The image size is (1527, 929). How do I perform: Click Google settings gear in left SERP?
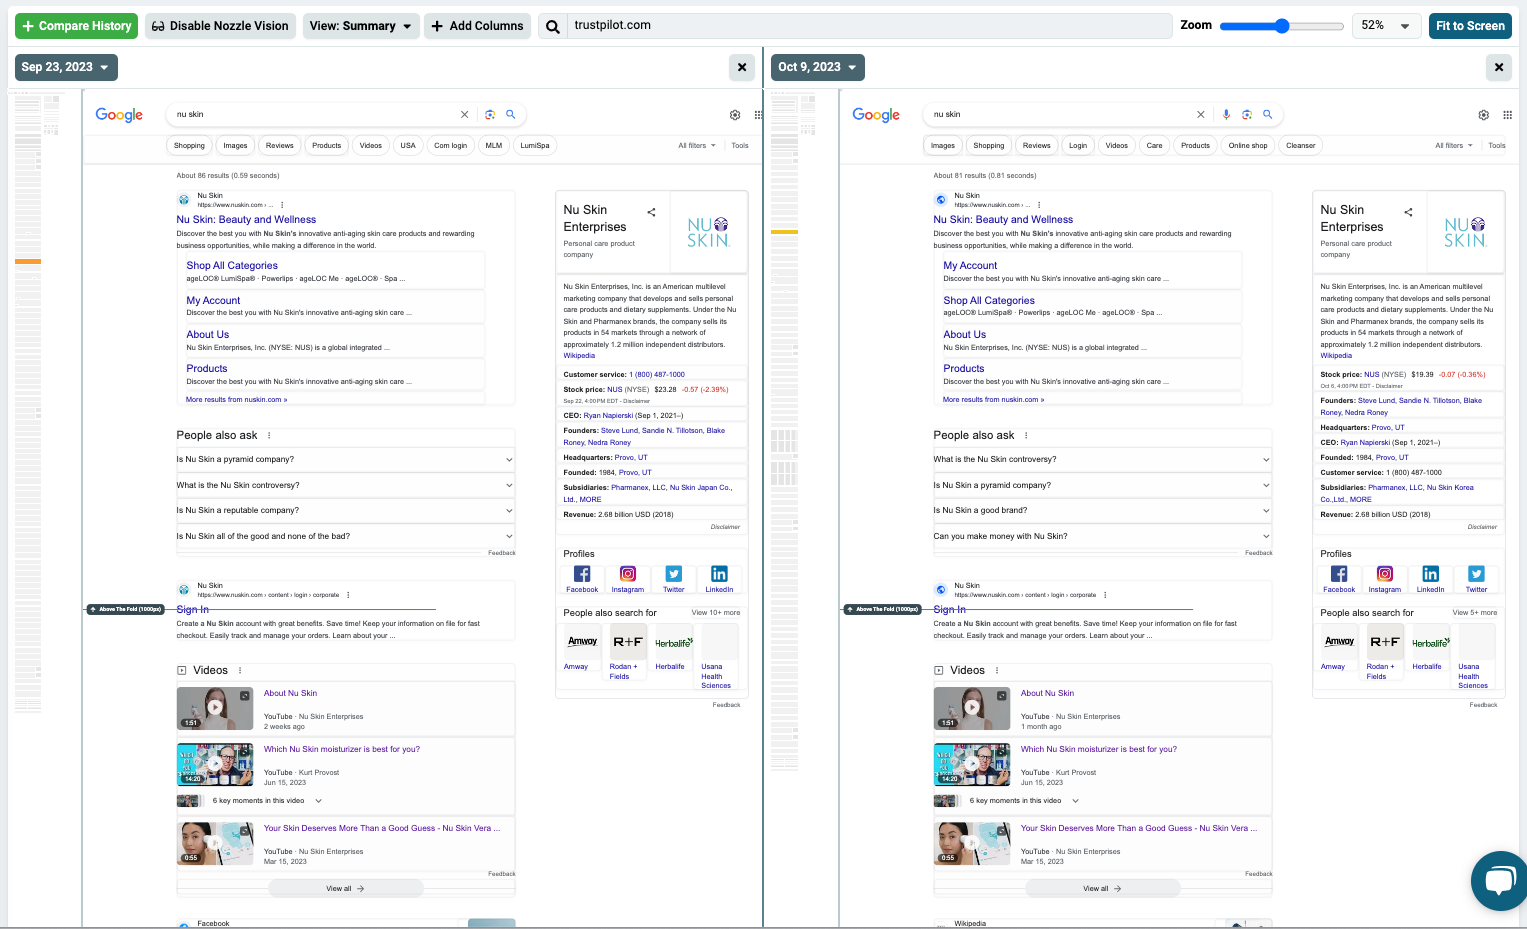click(735, 115)
